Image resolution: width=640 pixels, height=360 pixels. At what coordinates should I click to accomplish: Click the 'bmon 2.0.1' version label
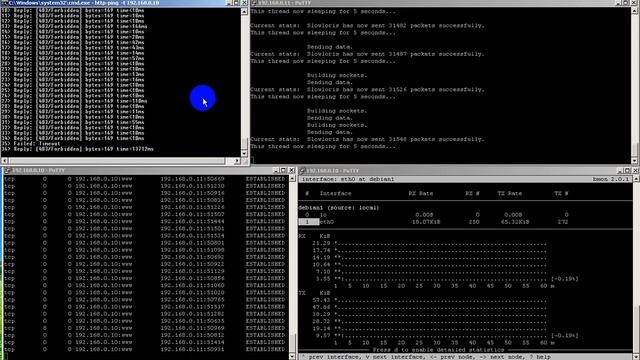click(x=611, y=179)
